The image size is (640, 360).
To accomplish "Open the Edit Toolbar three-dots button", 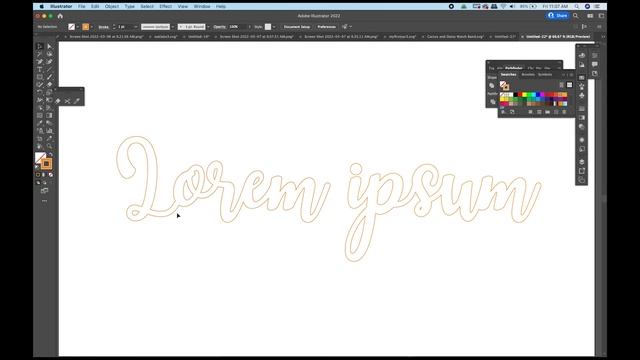I will [44, 201].
